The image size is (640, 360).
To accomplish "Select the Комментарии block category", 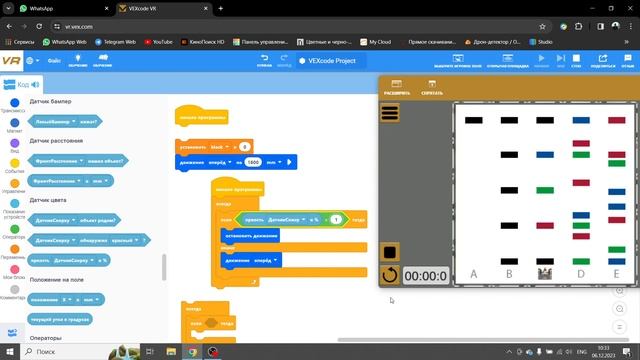I will tap(14, 292).
